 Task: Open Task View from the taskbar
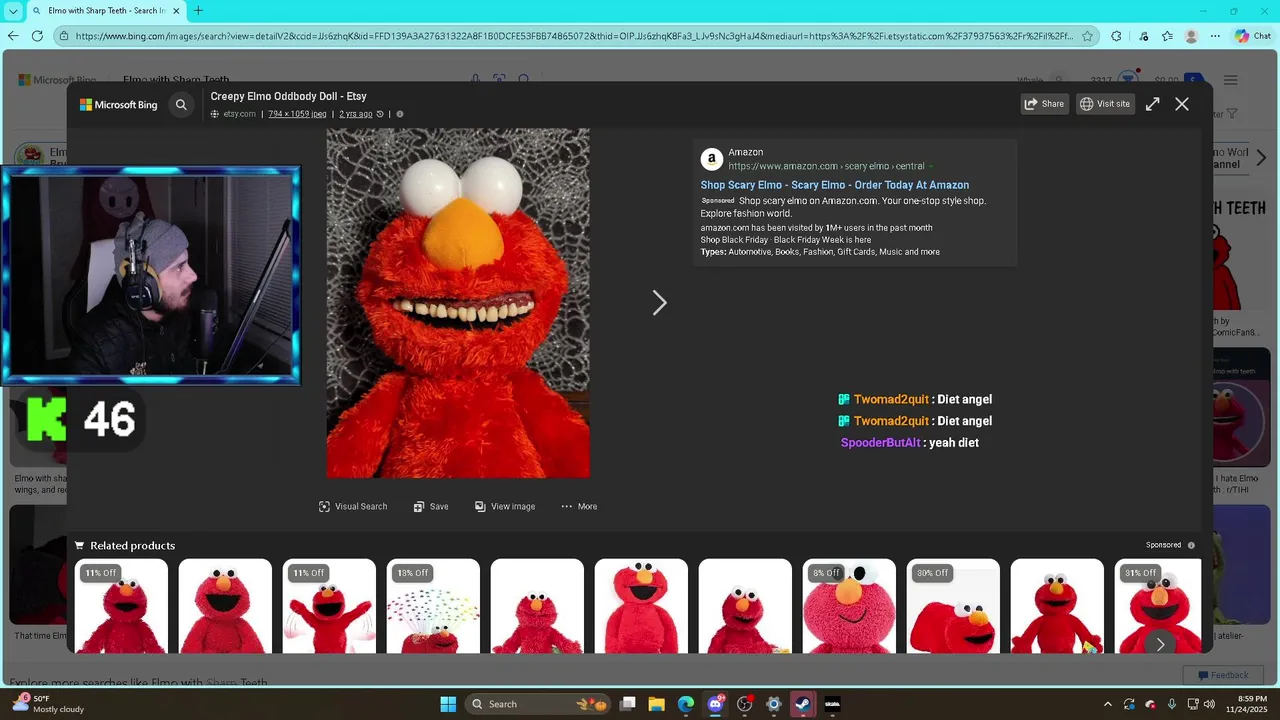(x=628, y=704)
